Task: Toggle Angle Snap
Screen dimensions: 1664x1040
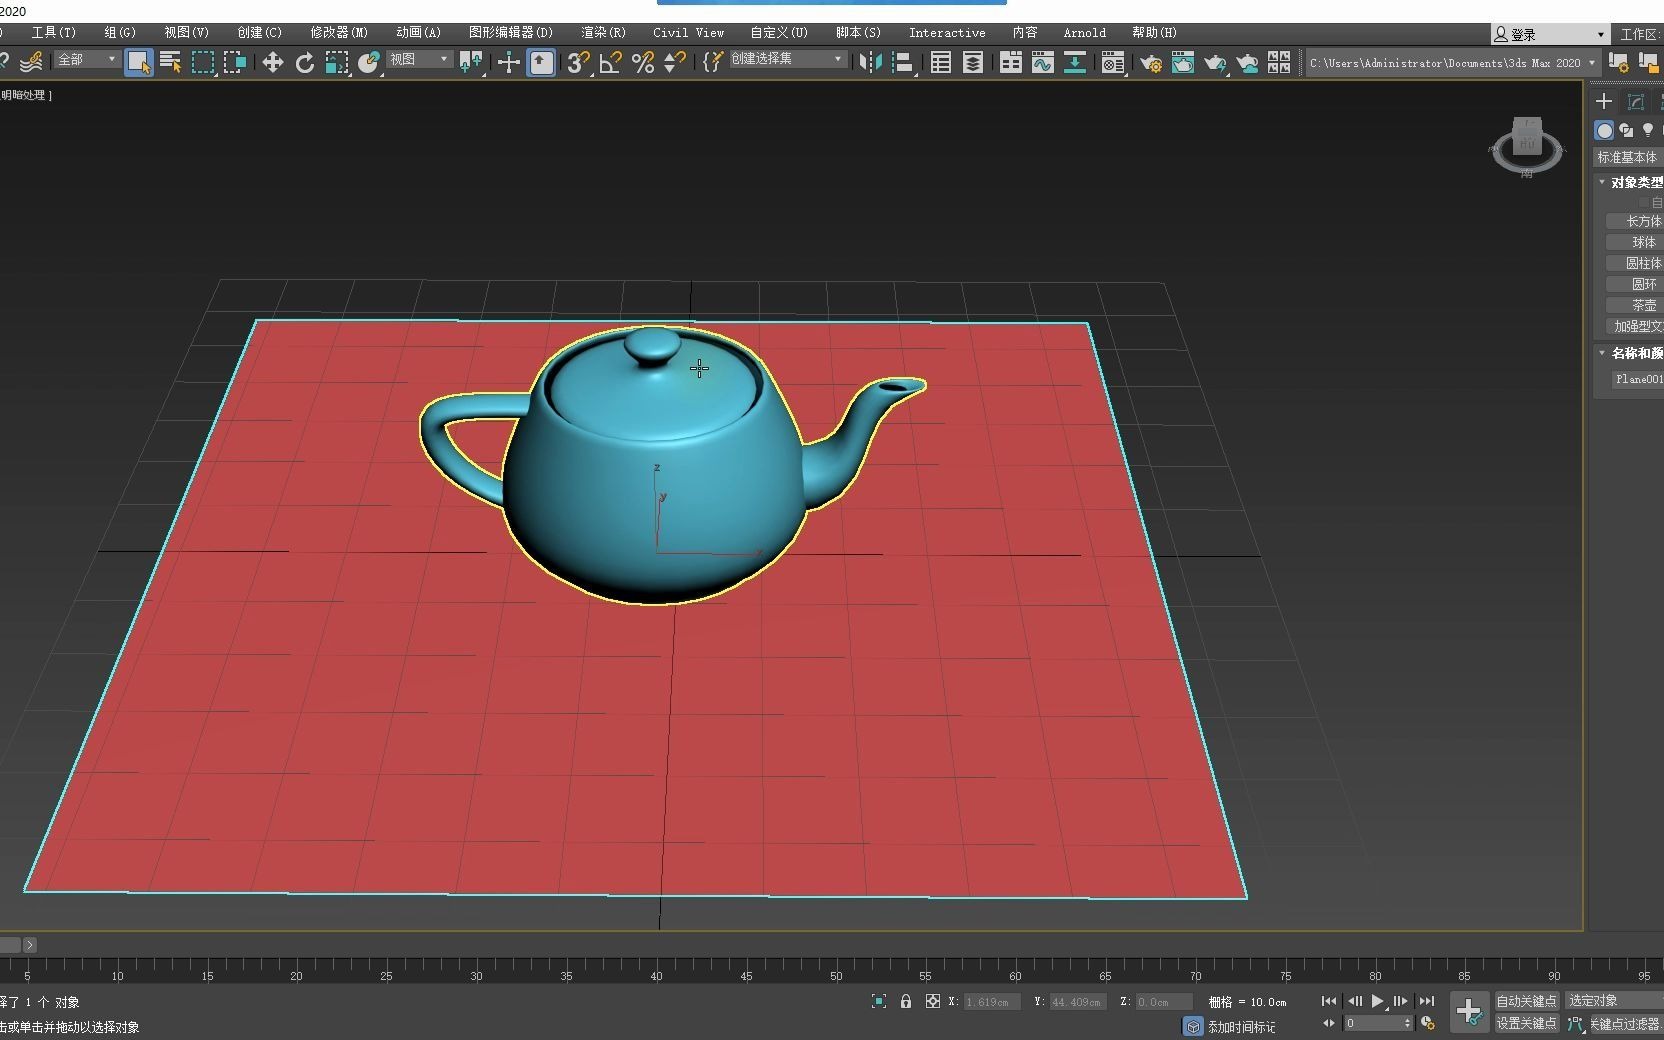Action: pos(610,62)
